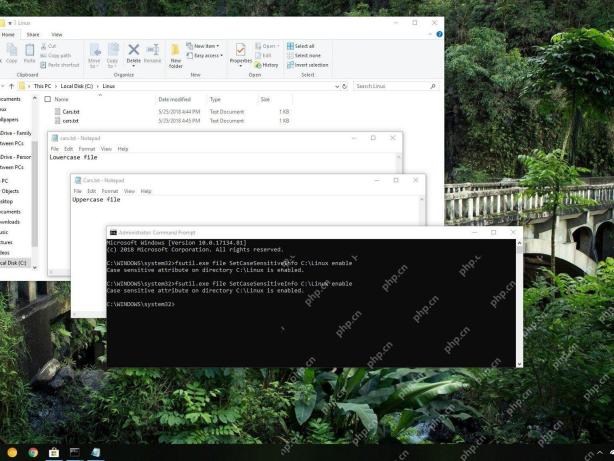Select Local Disk (C:) in navigation pane
Image resolution: width=614 pixels, height=461 pixels.
13,263
